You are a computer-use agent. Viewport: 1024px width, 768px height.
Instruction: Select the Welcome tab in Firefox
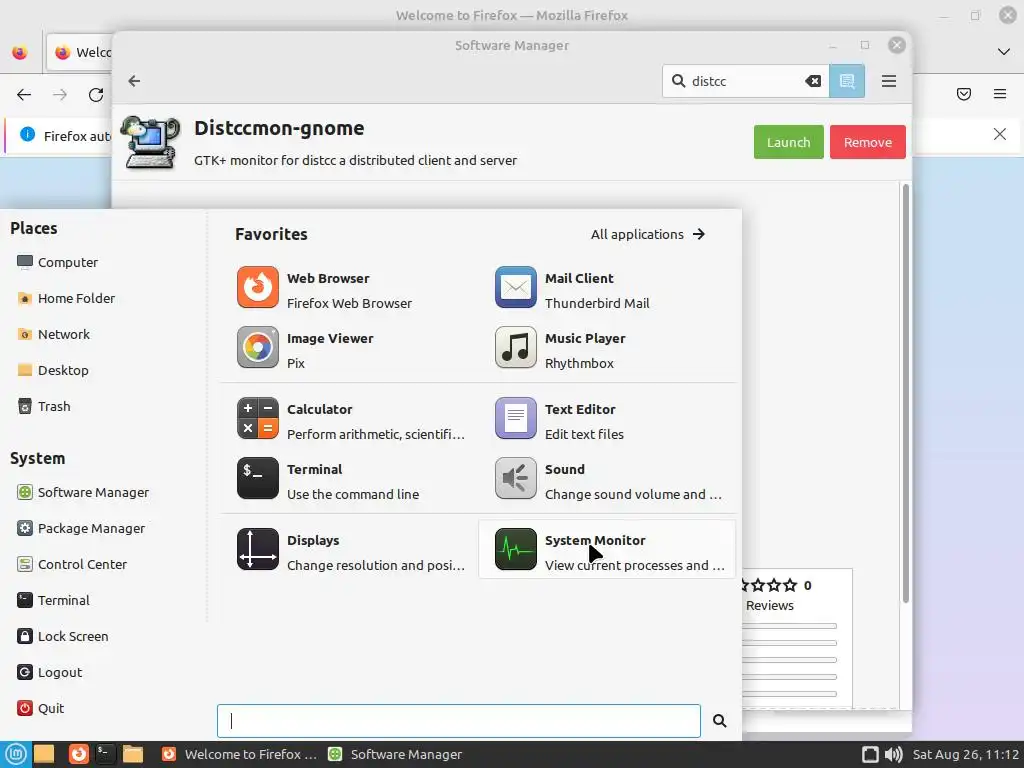80,52
